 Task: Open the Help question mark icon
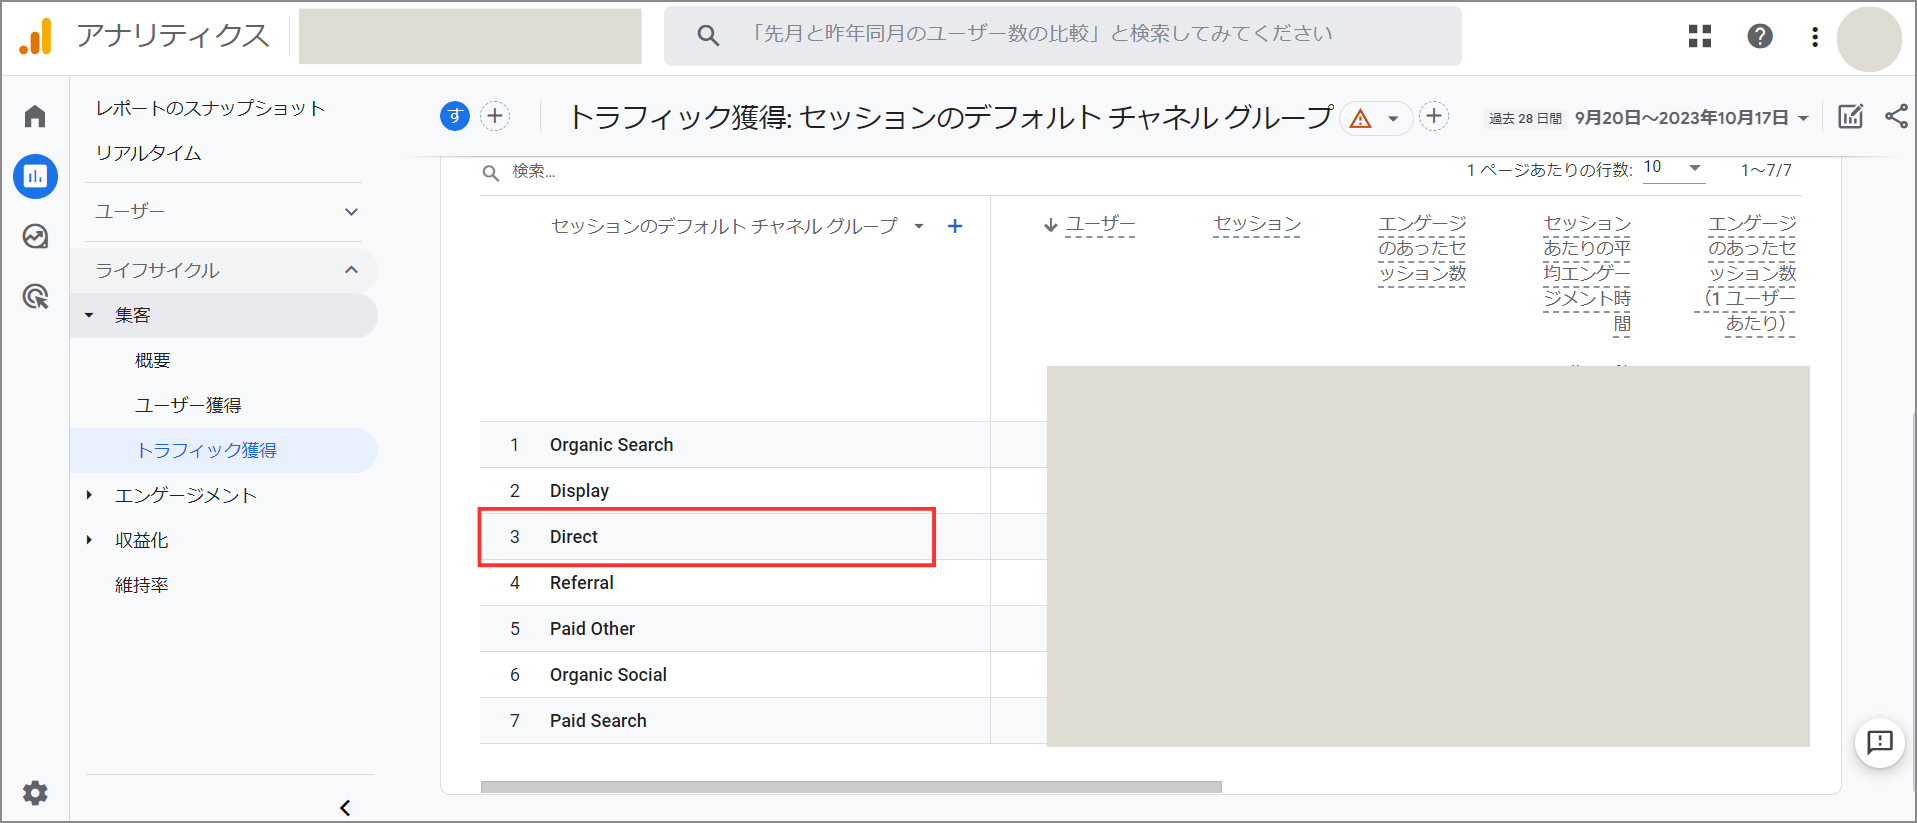(x=1760, y=36)
